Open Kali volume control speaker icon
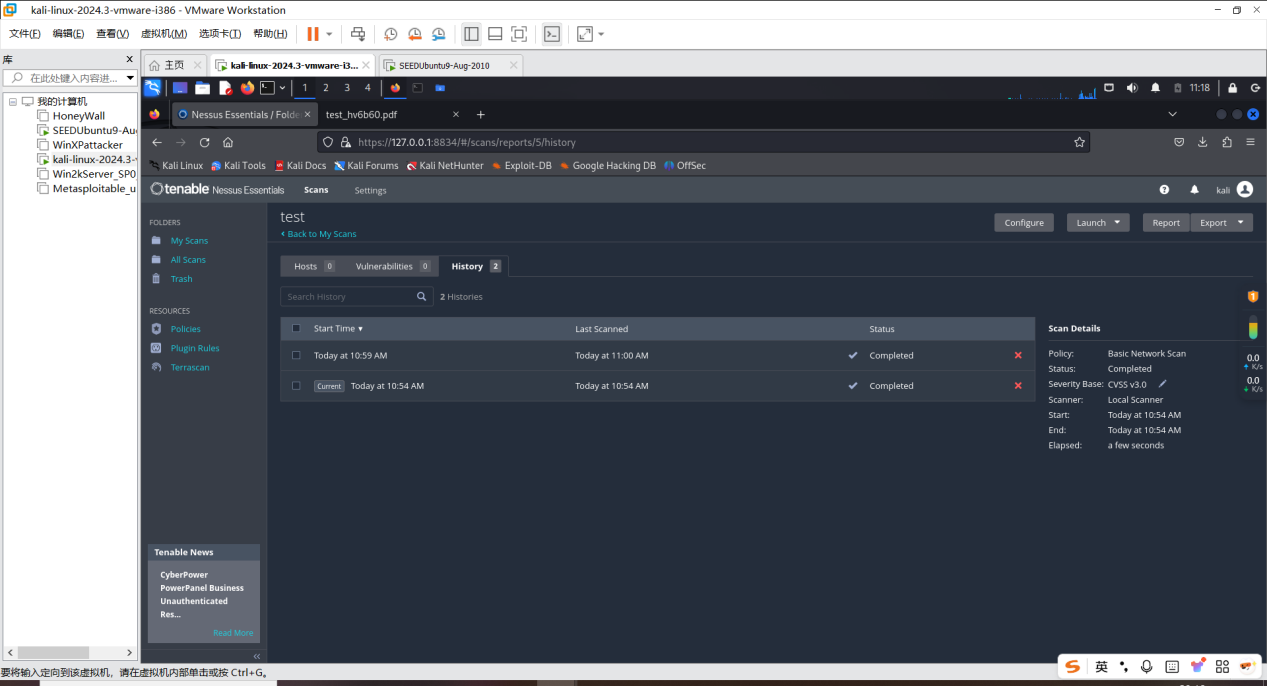The width and height of the screenshot is (1267, 686). (x=1132, y=88)
